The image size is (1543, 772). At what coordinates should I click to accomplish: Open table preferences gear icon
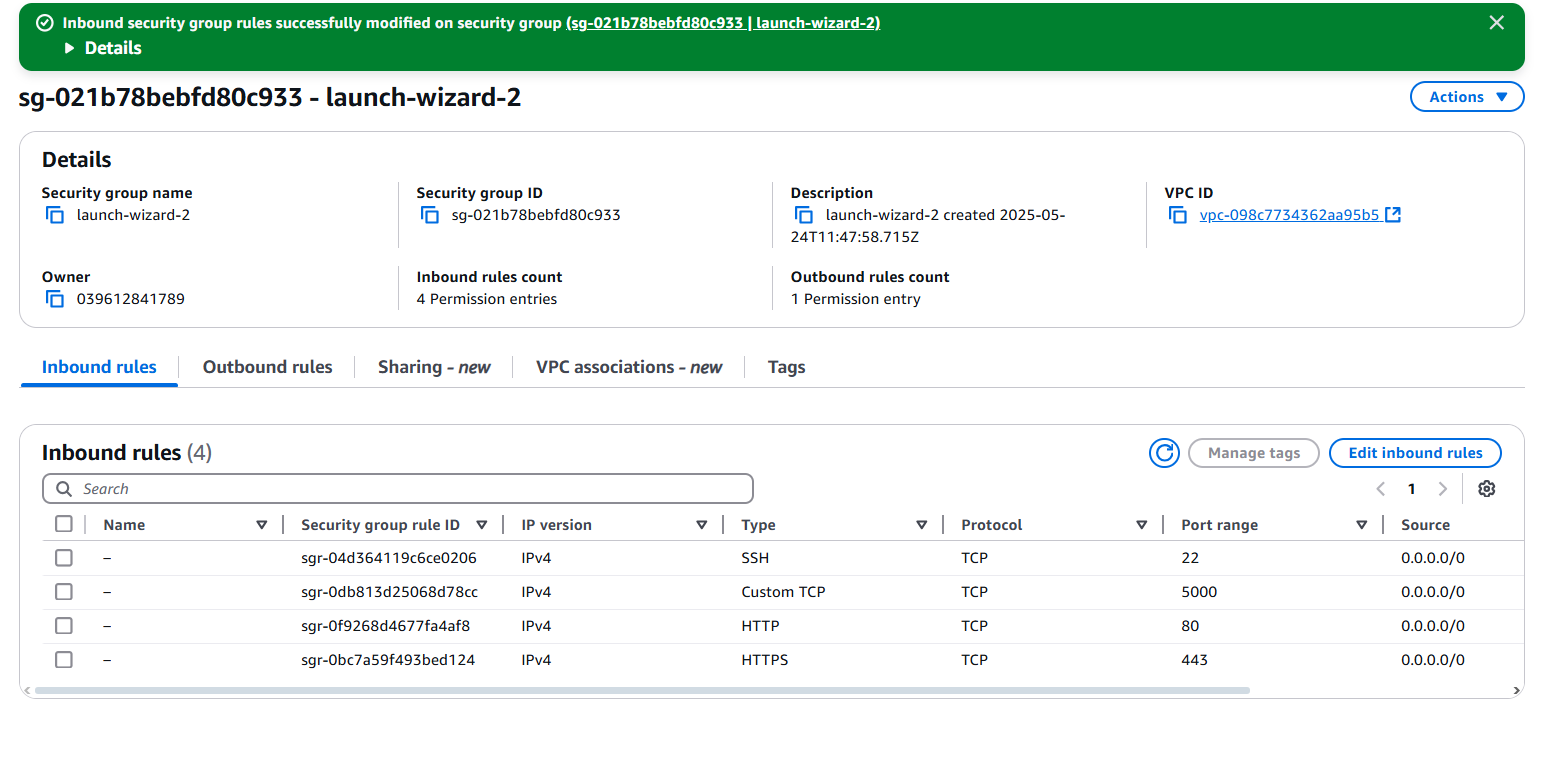(1486, 489)
